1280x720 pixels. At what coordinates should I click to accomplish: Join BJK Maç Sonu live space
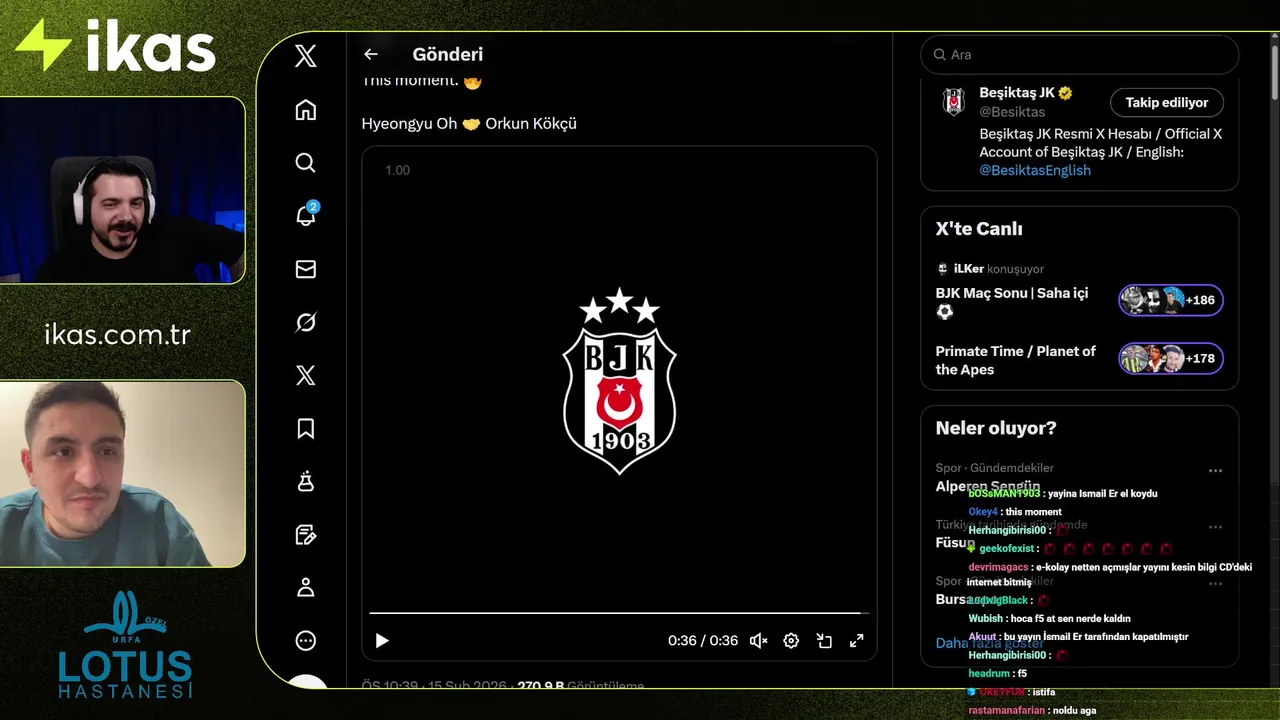(1012, 302)
